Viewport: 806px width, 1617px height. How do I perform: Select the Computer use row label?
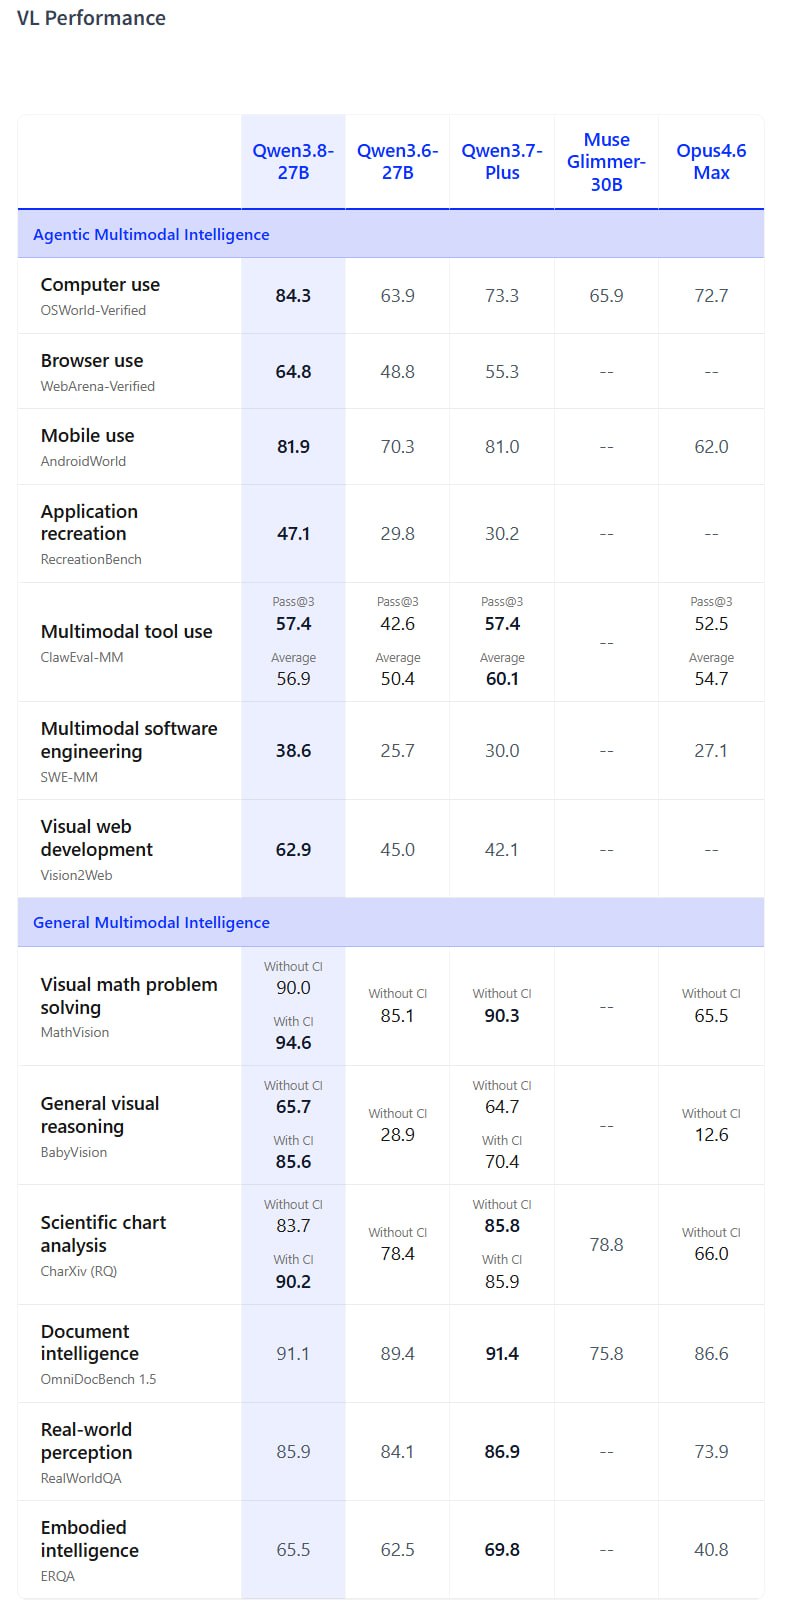[x=100, y=285]
